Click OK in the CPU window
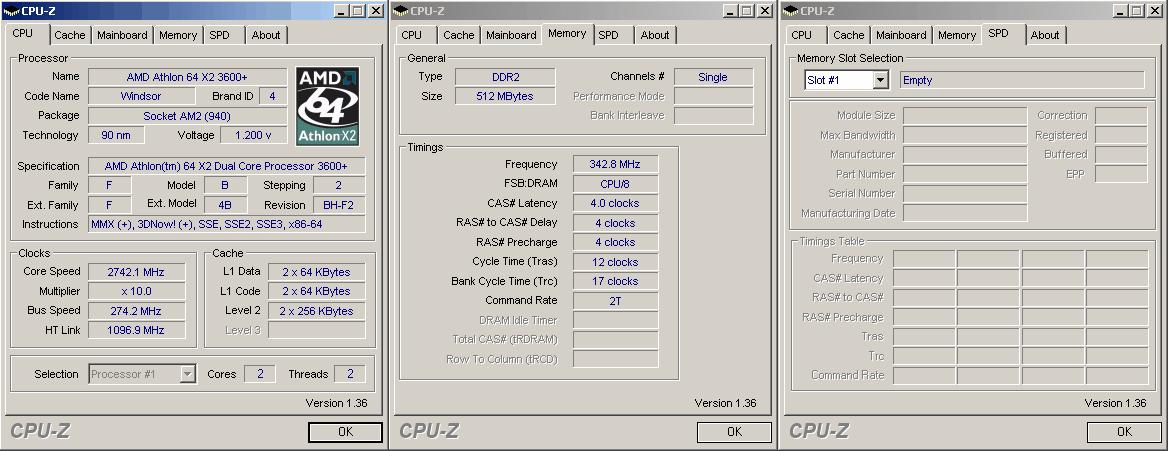 tap(345, 432)
